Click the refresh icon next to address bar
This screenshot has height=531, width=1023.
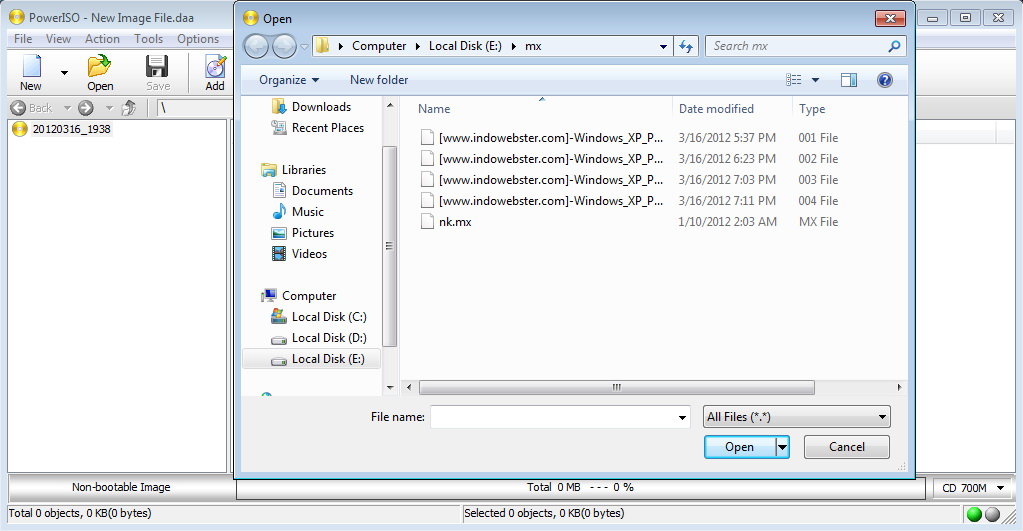click(686, 46)
